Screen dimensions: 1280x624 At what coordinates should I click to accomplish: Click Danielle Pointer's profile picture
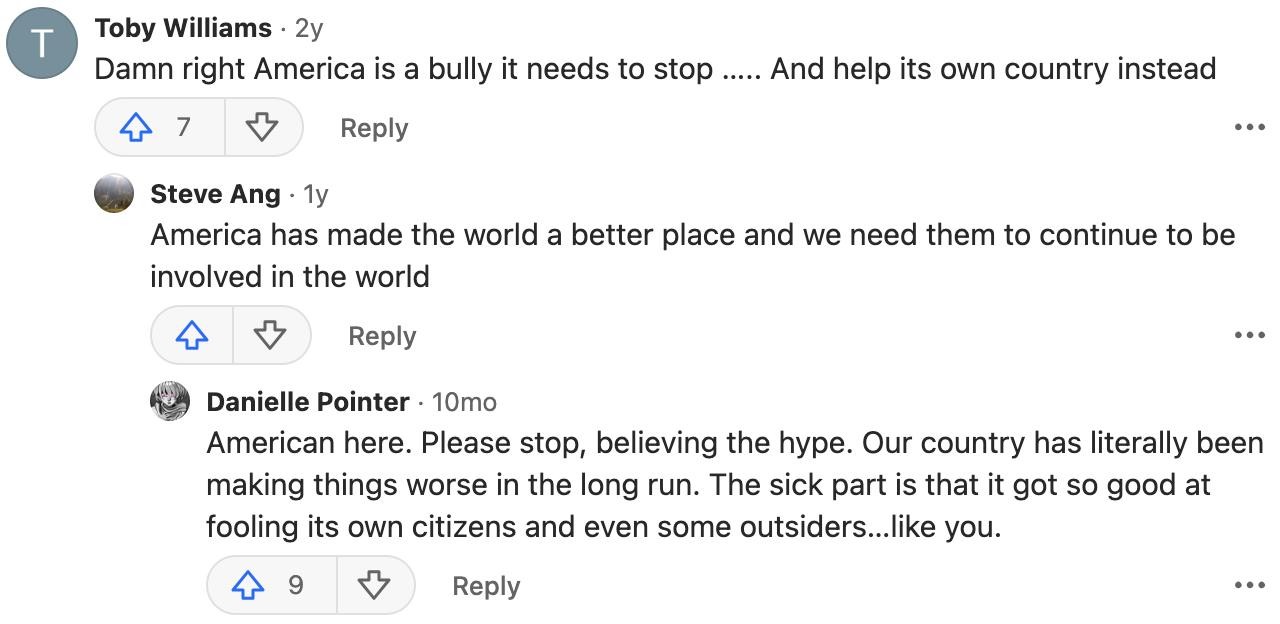pyautogui.click(x=170, y=401)
